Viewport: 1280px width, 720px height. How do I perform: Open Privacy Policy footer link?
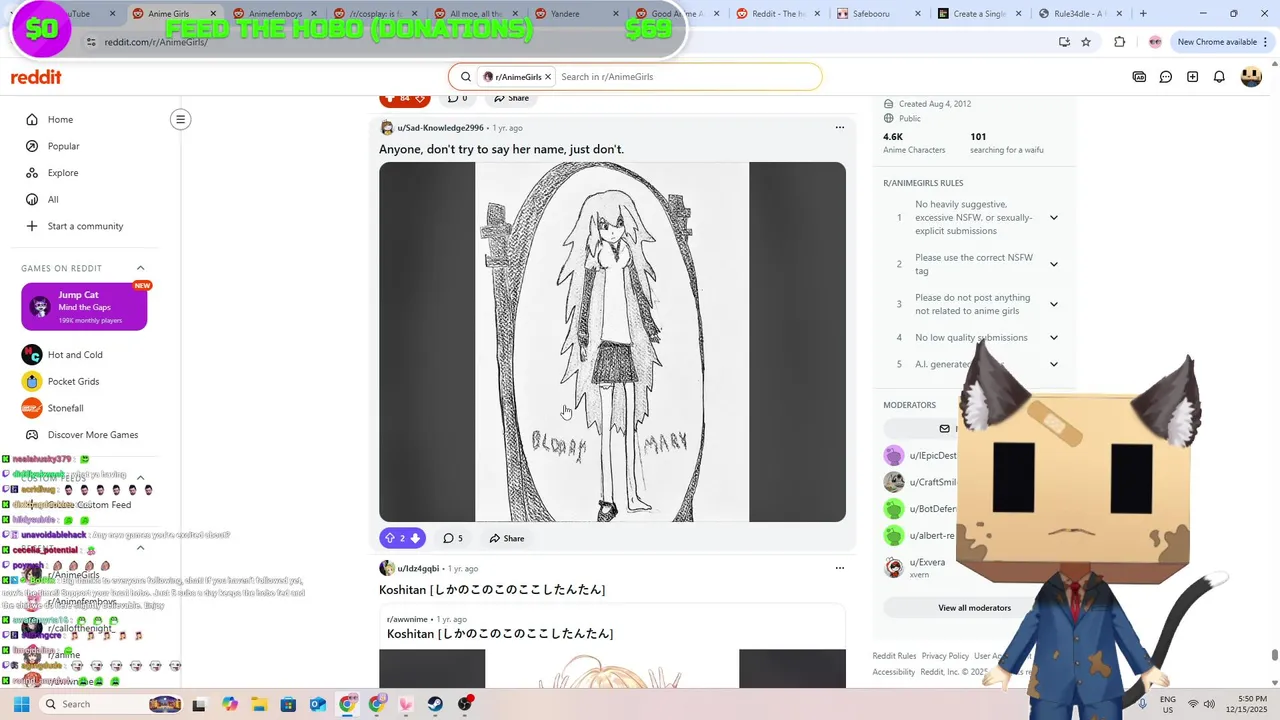(945, 656)
